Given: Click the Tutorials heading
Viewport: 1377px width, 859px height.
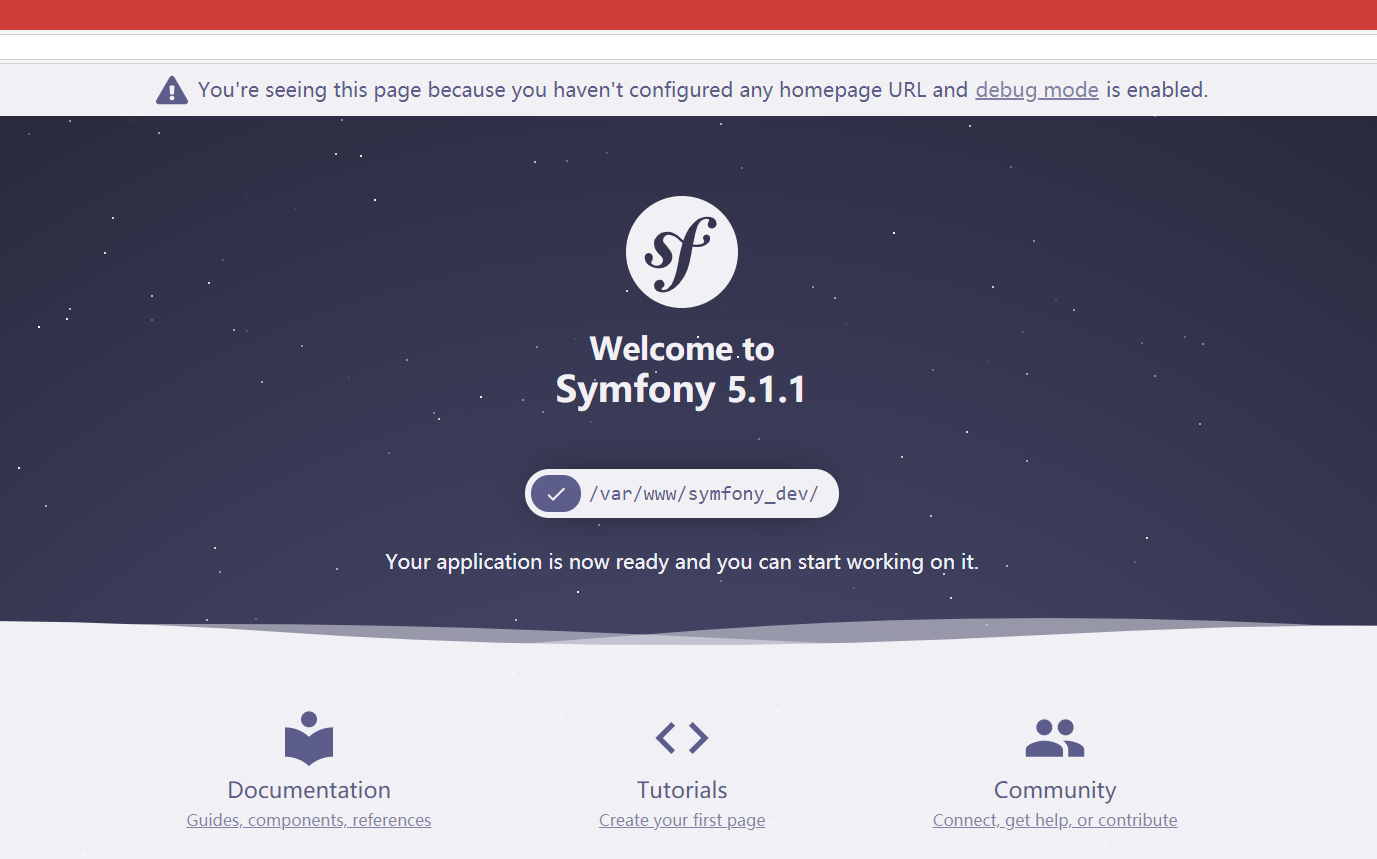Looking at the screenshot, I should (682, 790).
